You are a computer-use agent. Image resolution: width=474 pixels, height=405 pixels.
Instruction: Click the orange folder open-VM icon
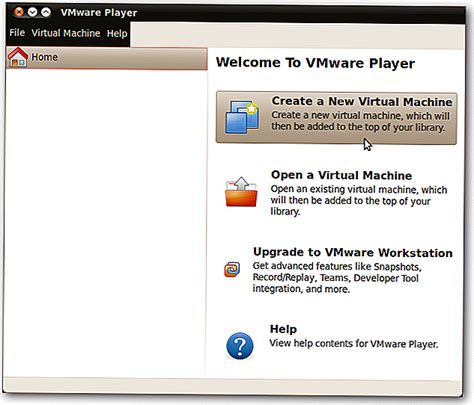(241, 192)
